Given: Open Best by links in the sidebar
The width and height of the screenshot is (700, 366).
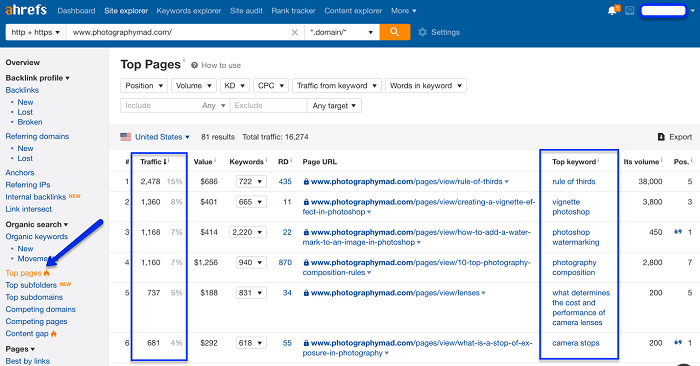Looking at the screenshot, I should click(x=27, y=361).
